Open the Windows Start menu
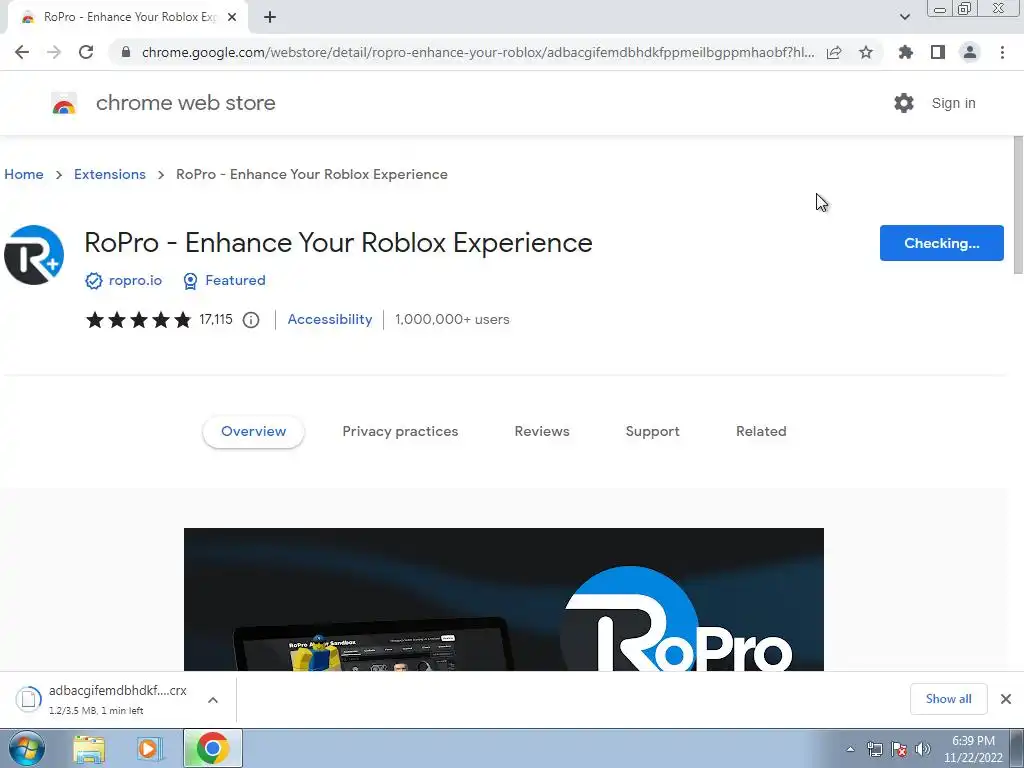 (x=26, y=748)
